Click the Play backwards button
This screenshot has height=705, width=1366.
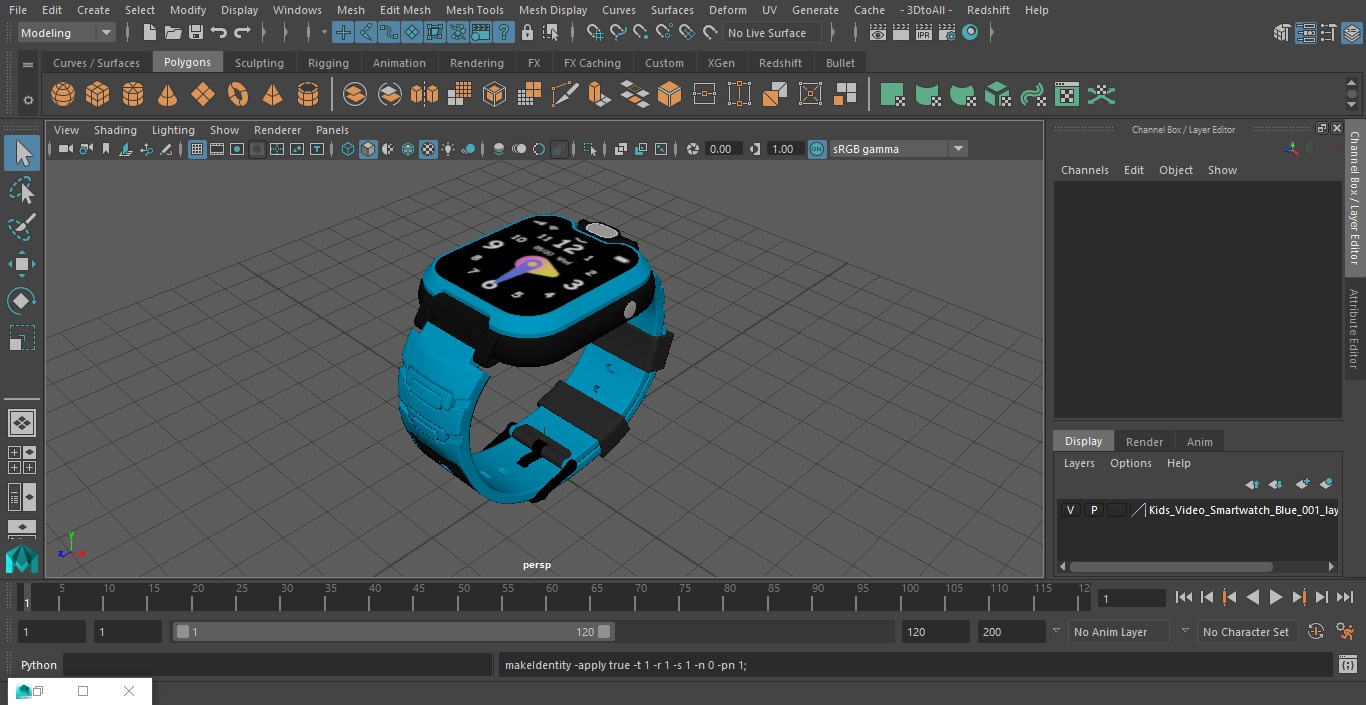[1252, 597]
